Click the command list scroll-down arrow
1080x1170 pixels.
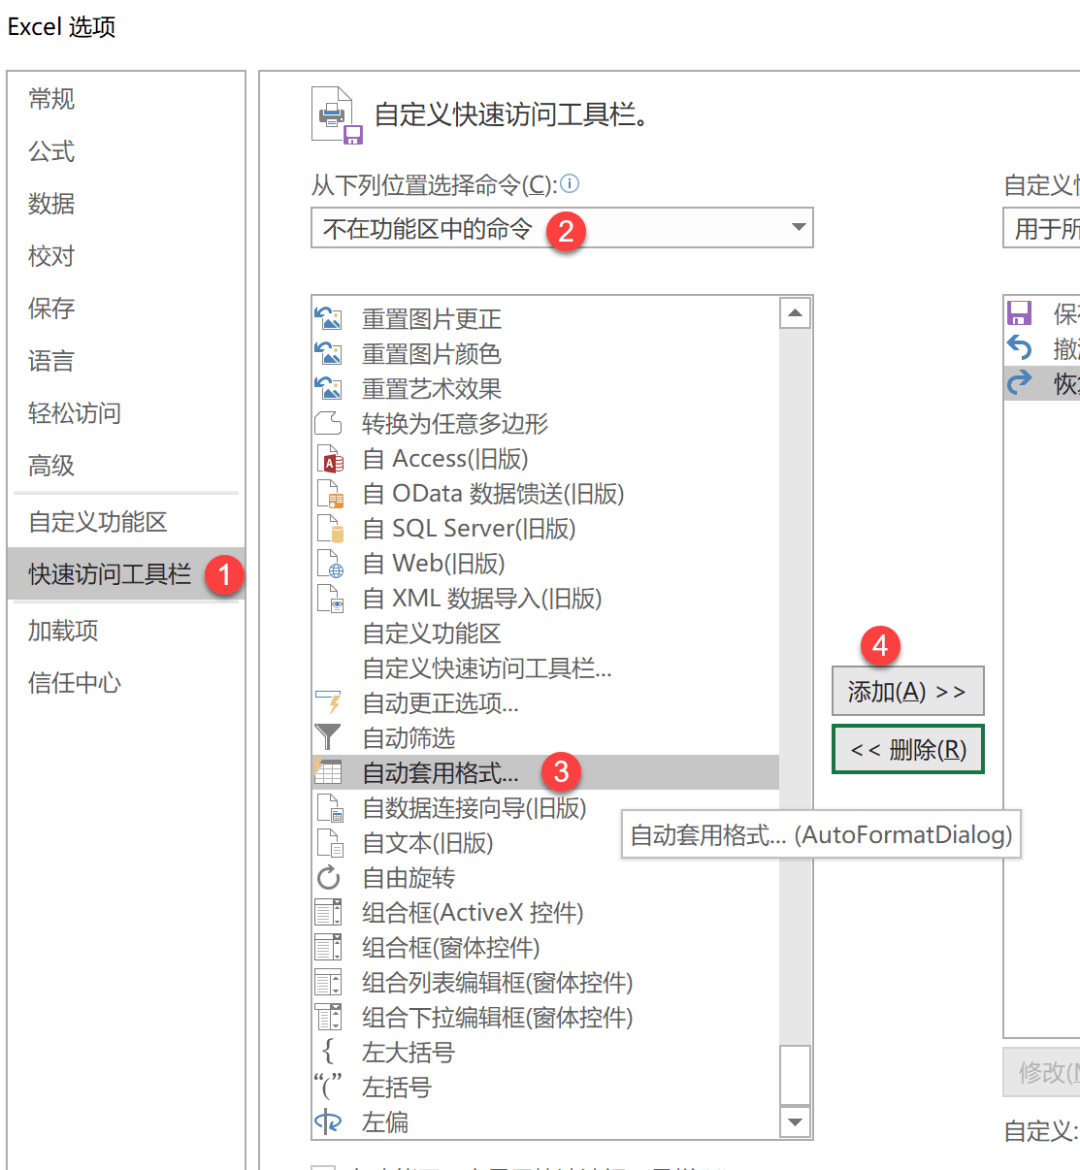(x=795, y=1122)
